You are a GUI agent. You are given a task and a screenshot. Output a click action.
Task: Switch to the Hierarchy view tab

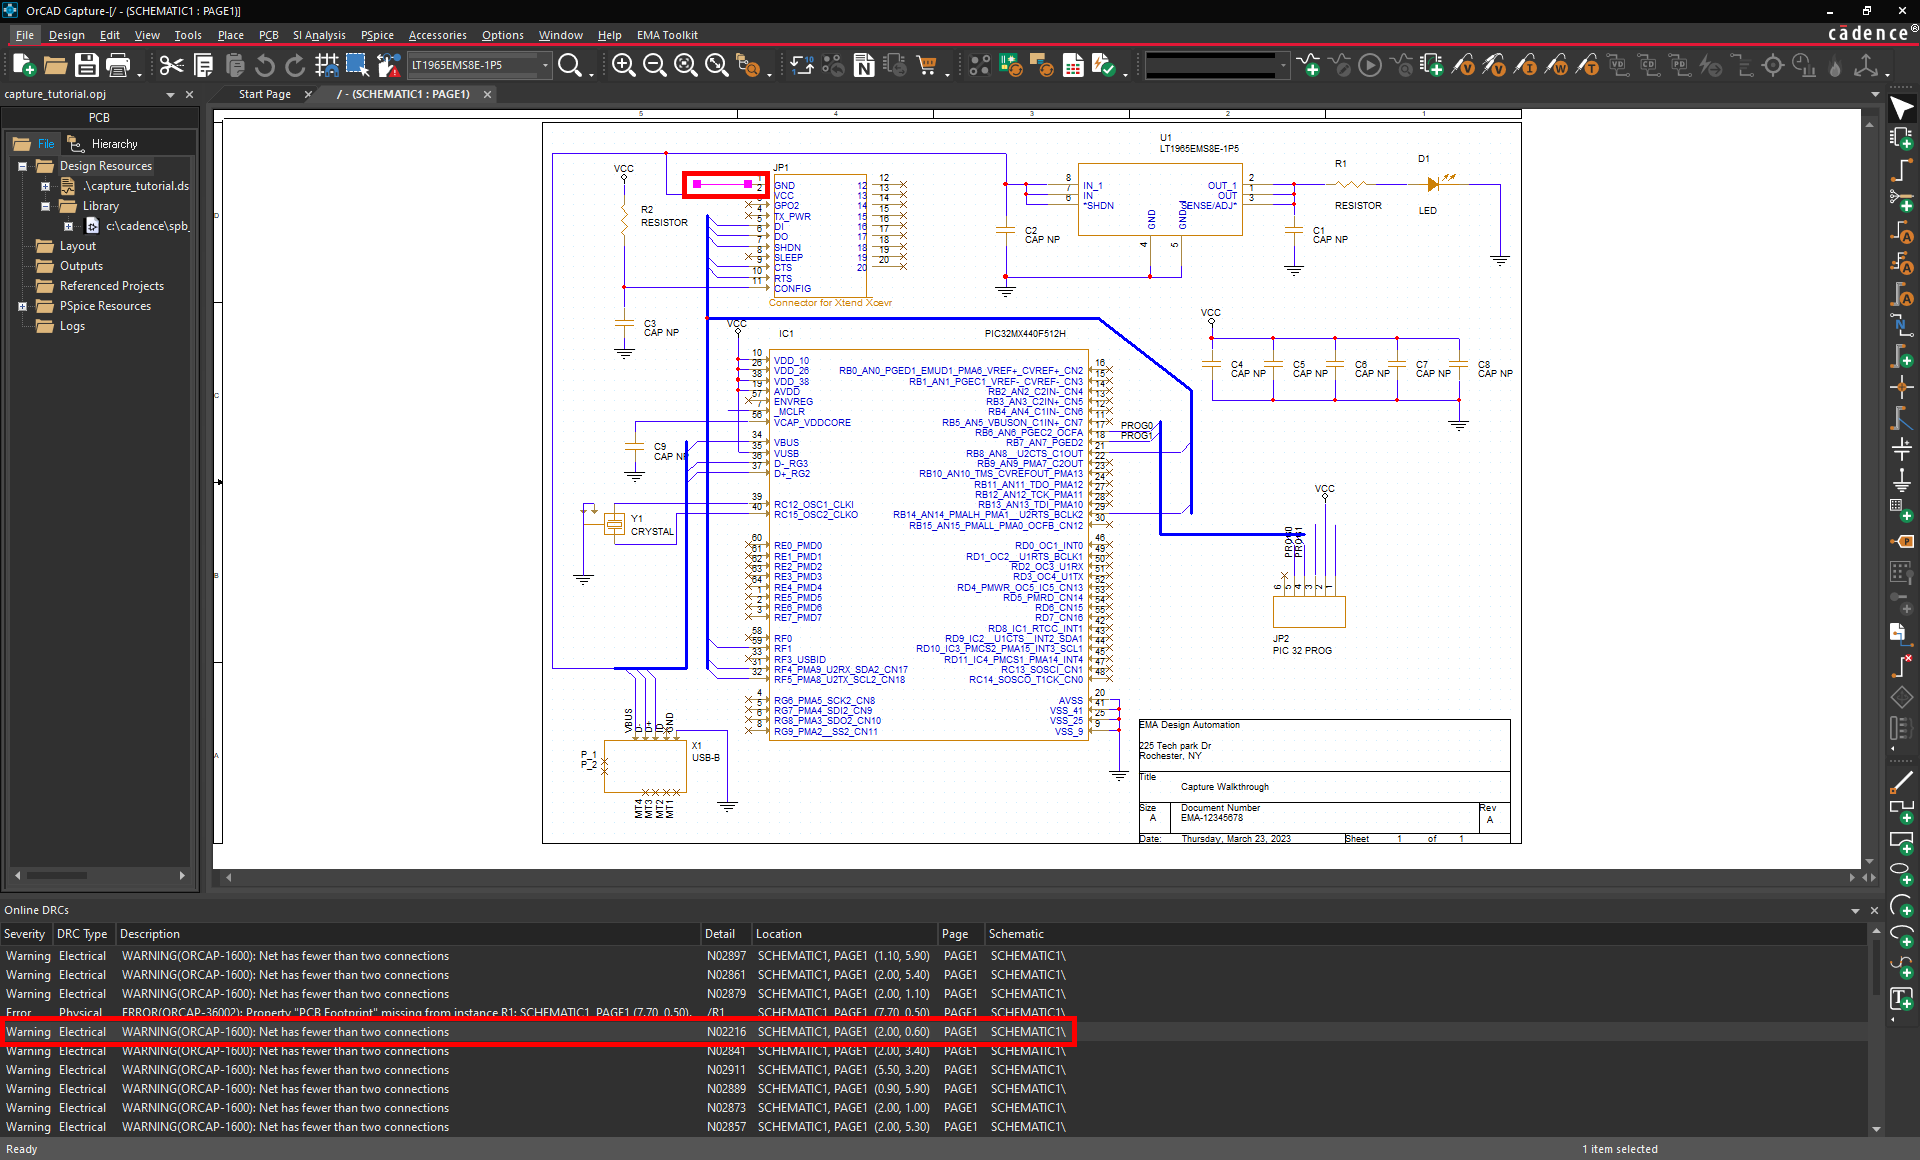pos(114,144)
